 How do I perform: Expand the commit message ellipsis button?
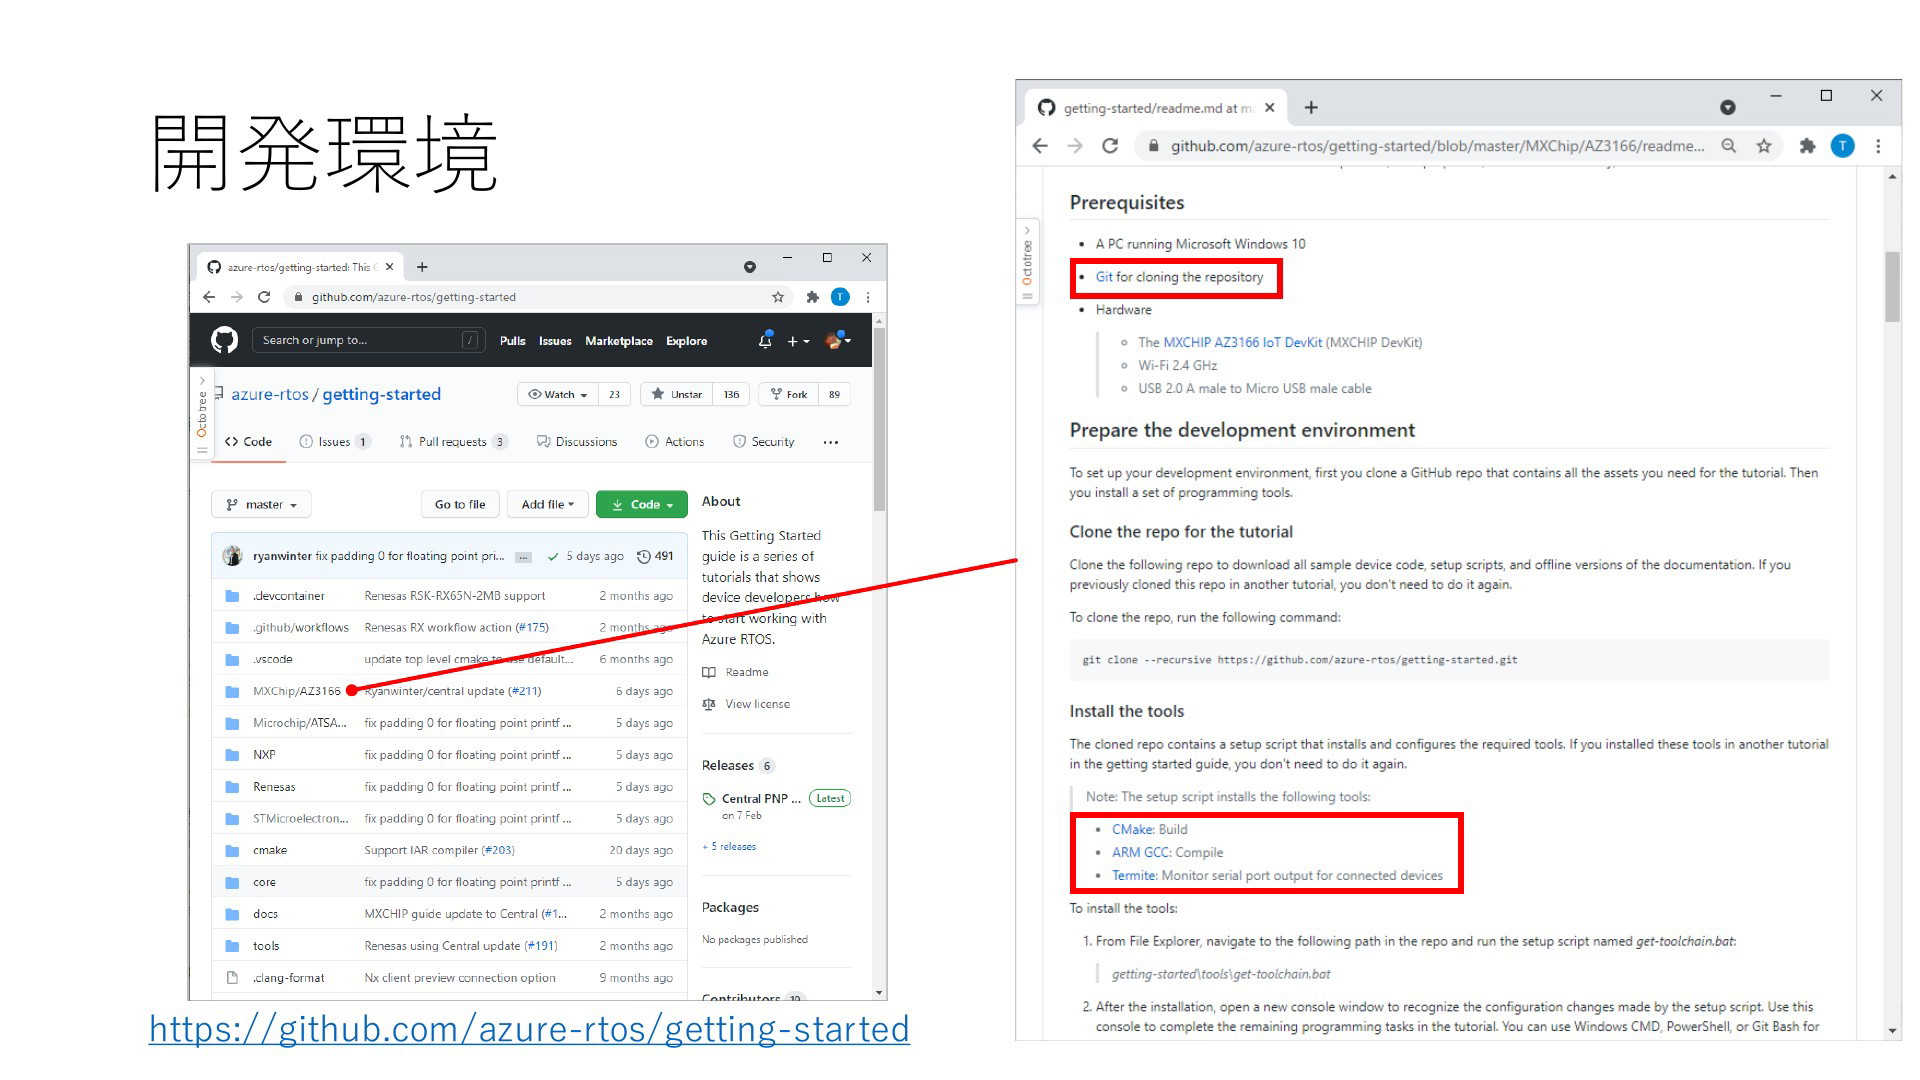coord(524,557)
